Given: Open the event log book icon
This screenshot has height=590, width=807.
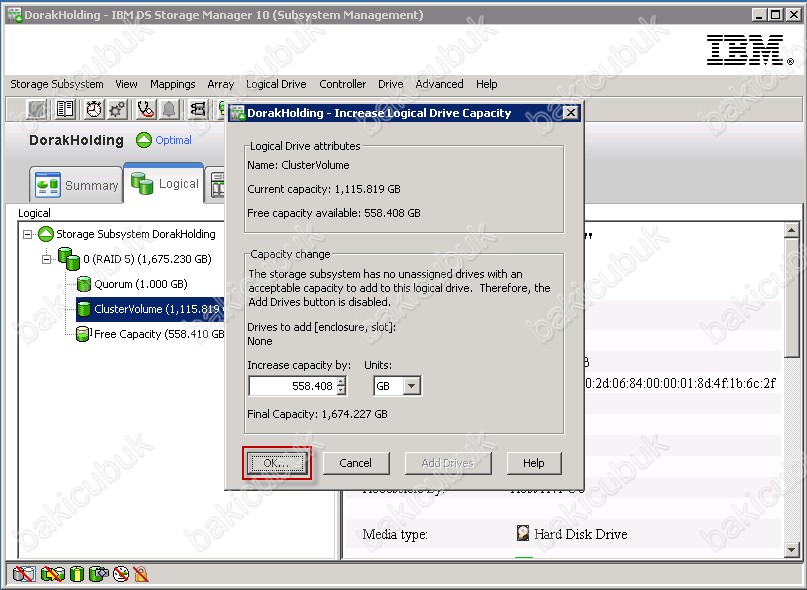Looking at the screenshot, I should click(65, 109).
